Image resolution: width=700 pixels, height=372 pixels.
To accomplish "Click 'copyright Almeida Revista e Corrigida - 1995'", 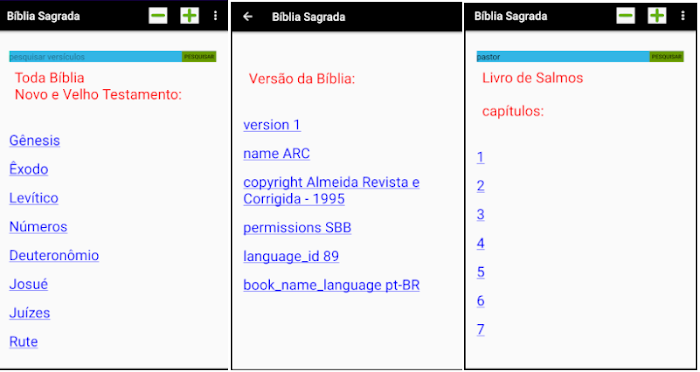I will tap(331, 191).
